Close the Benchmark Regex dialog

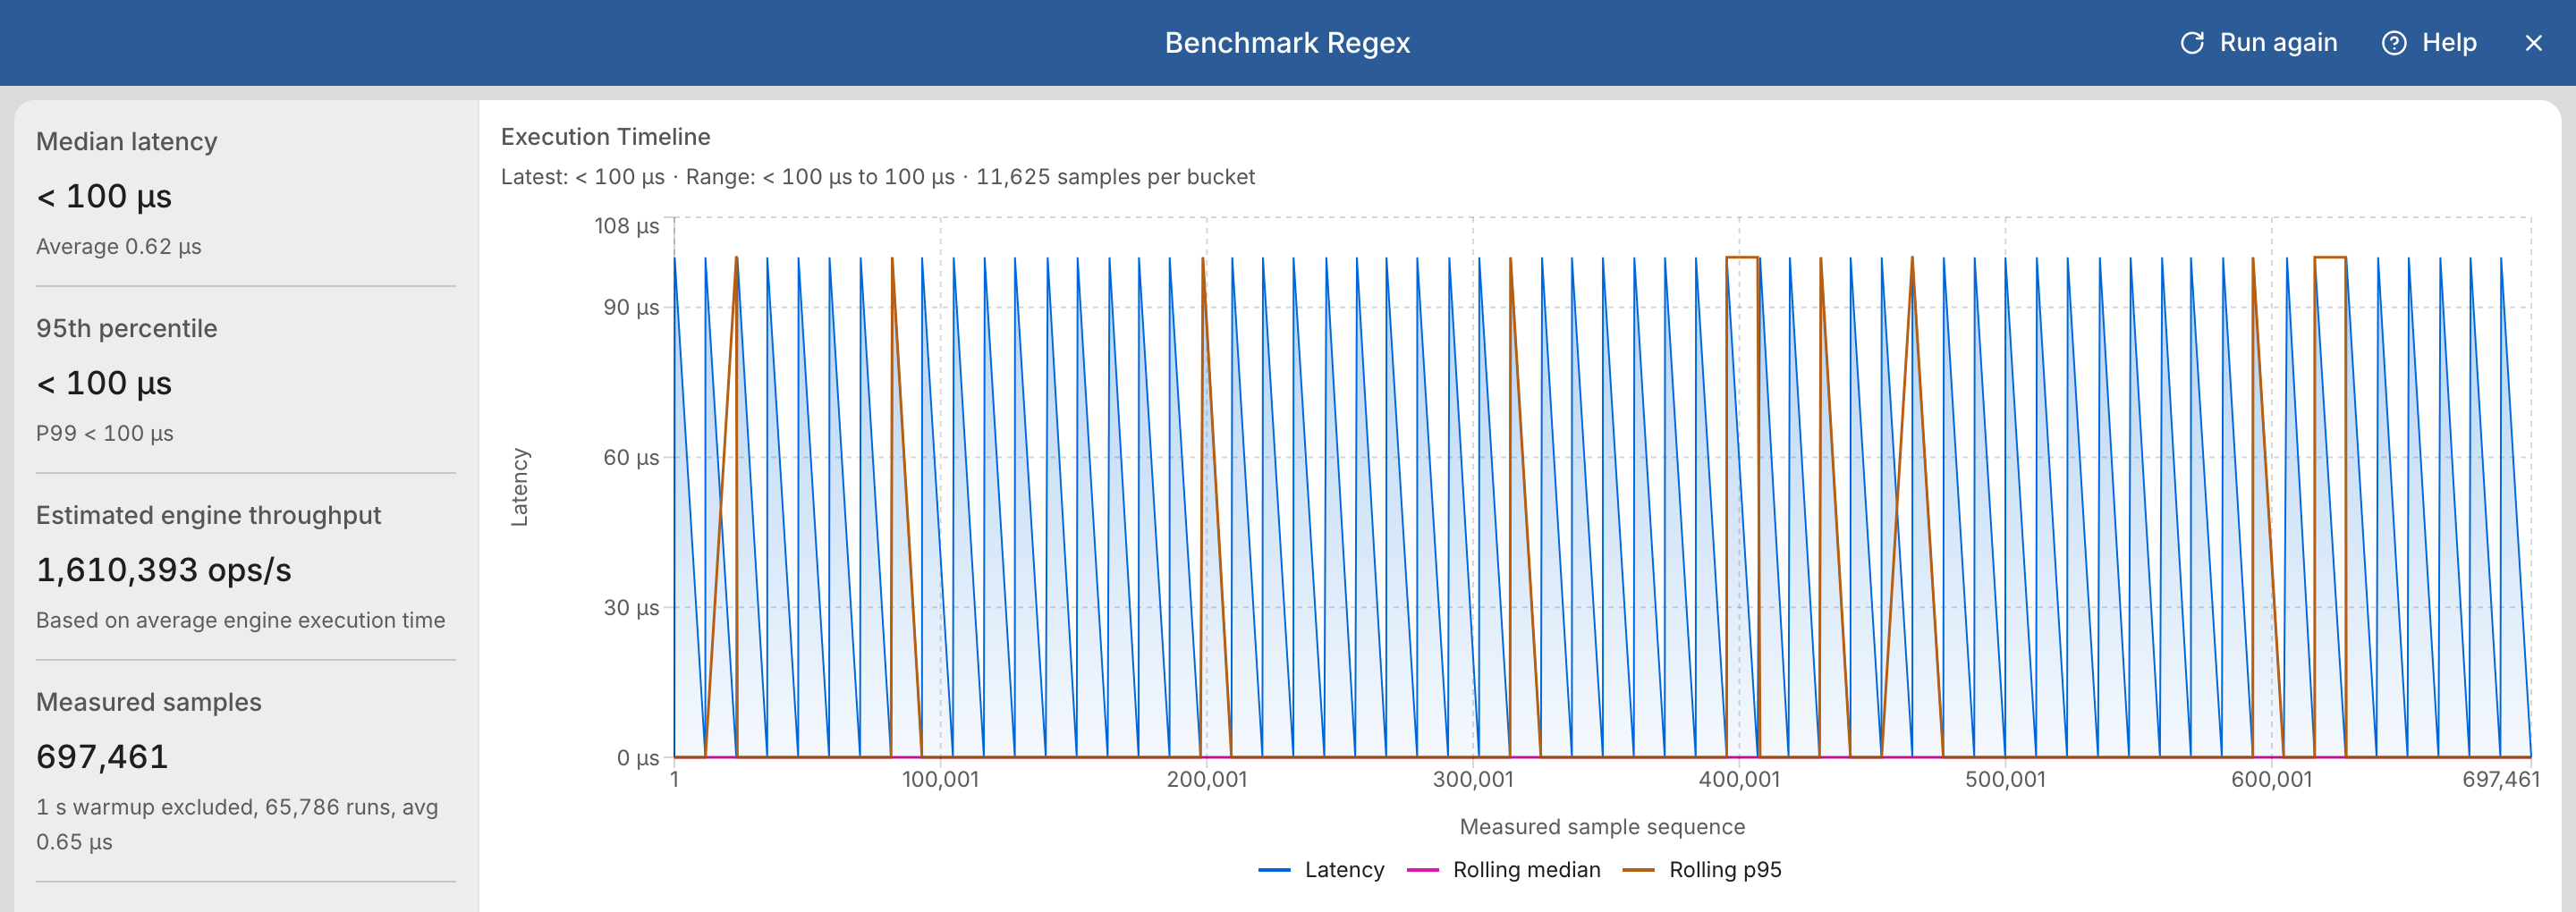2533,43
